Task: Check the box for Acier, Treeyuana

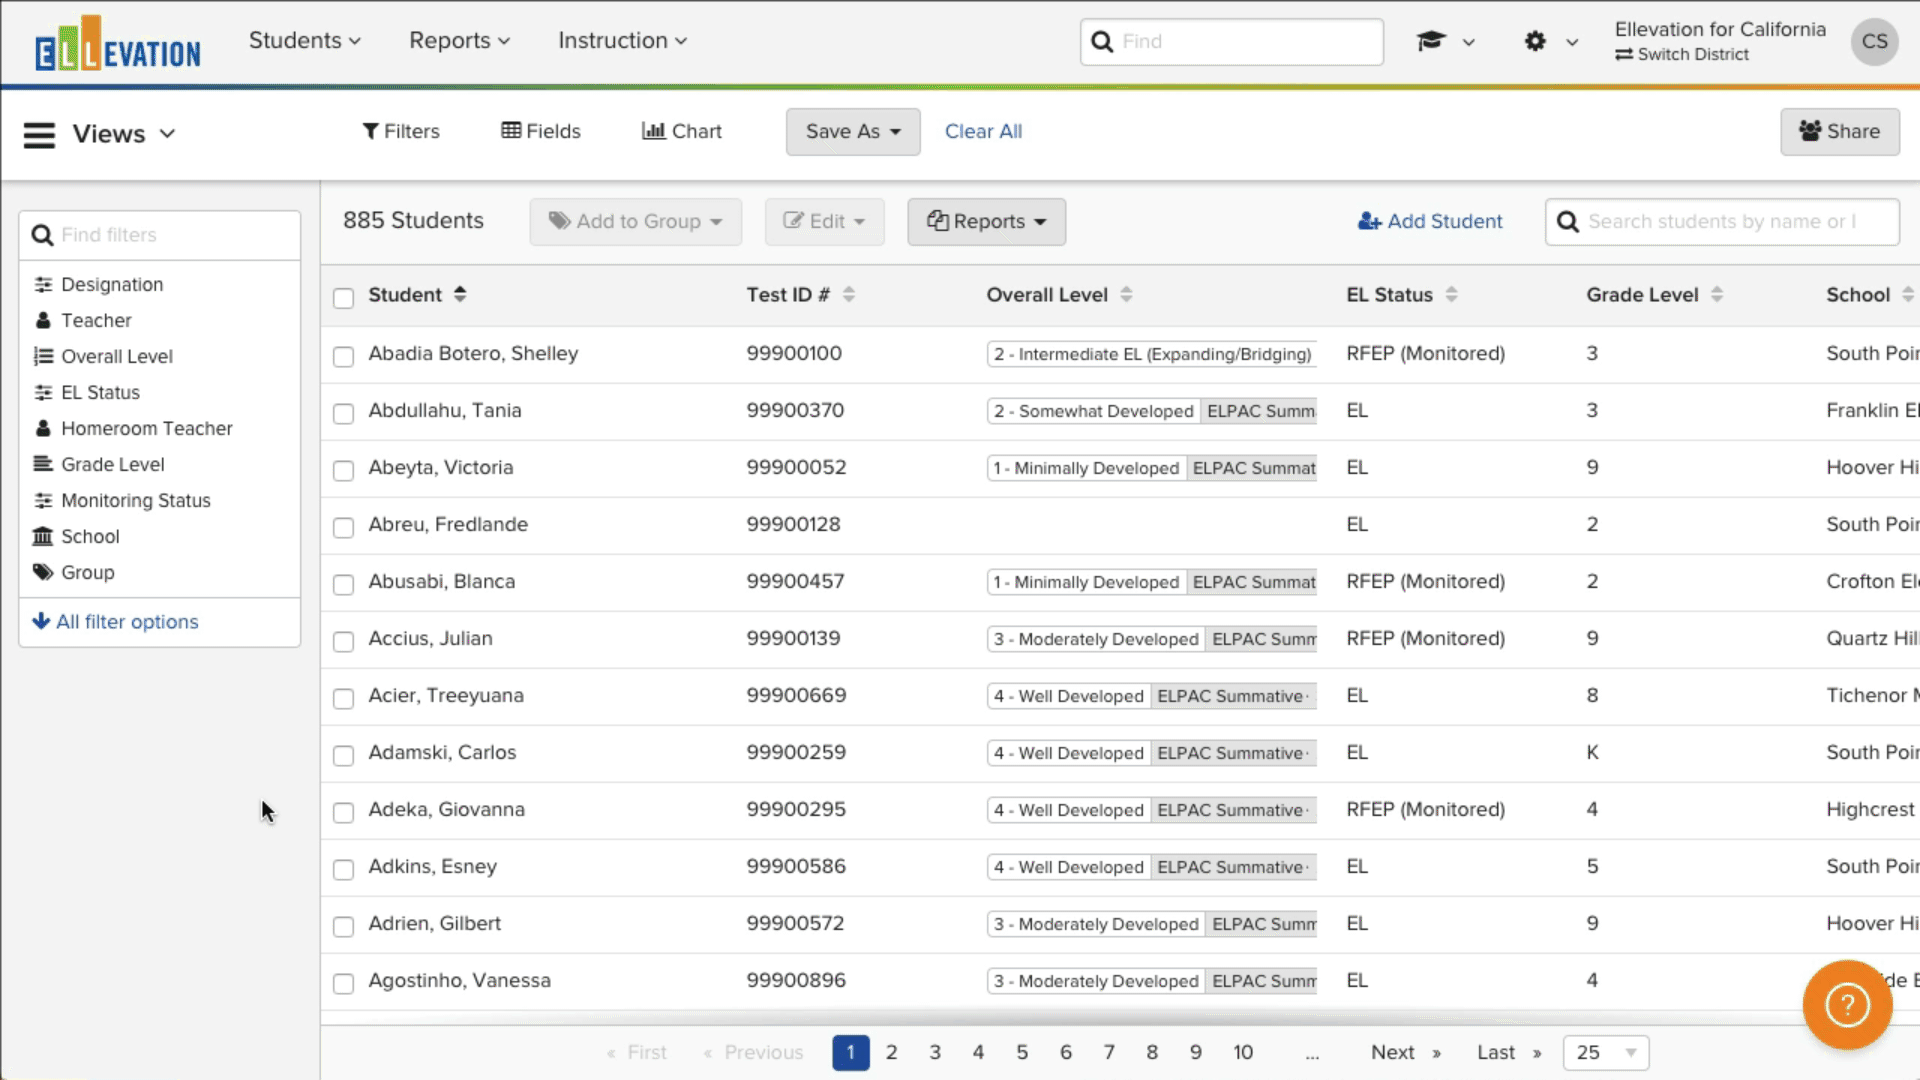Action: point(343,699)
